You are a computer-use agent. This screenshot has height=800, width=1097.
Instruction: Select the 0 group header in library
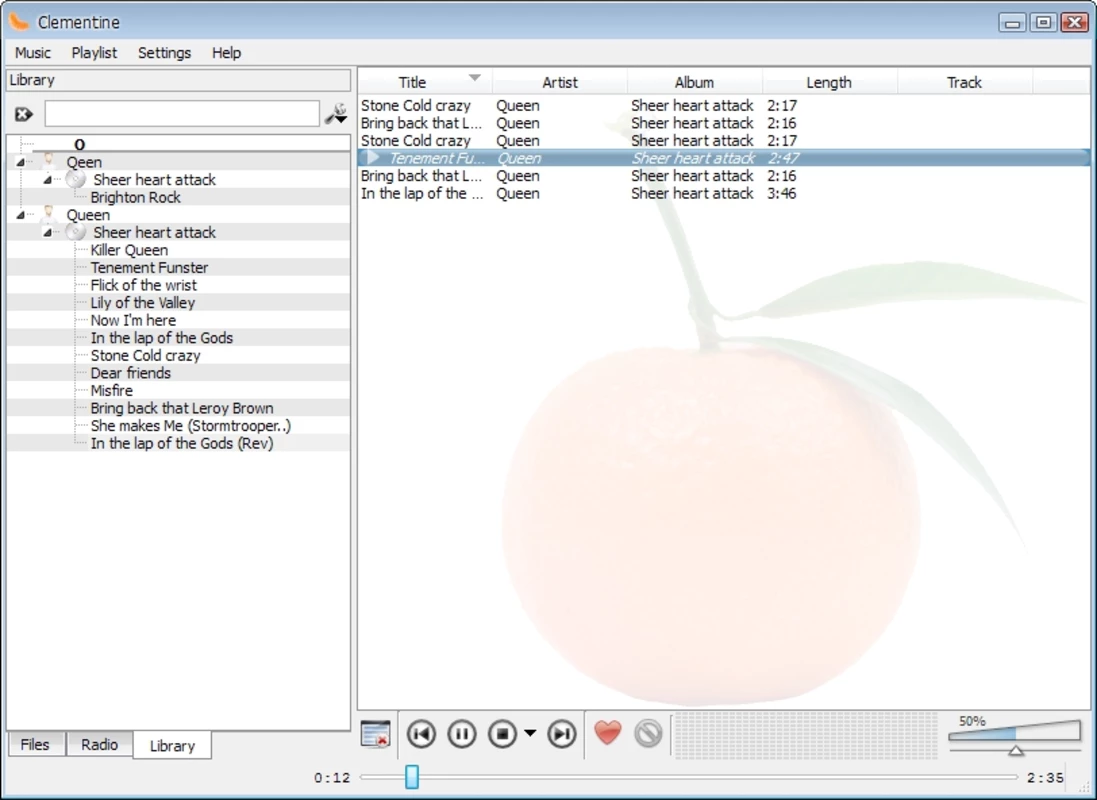(x=79, y=144)
